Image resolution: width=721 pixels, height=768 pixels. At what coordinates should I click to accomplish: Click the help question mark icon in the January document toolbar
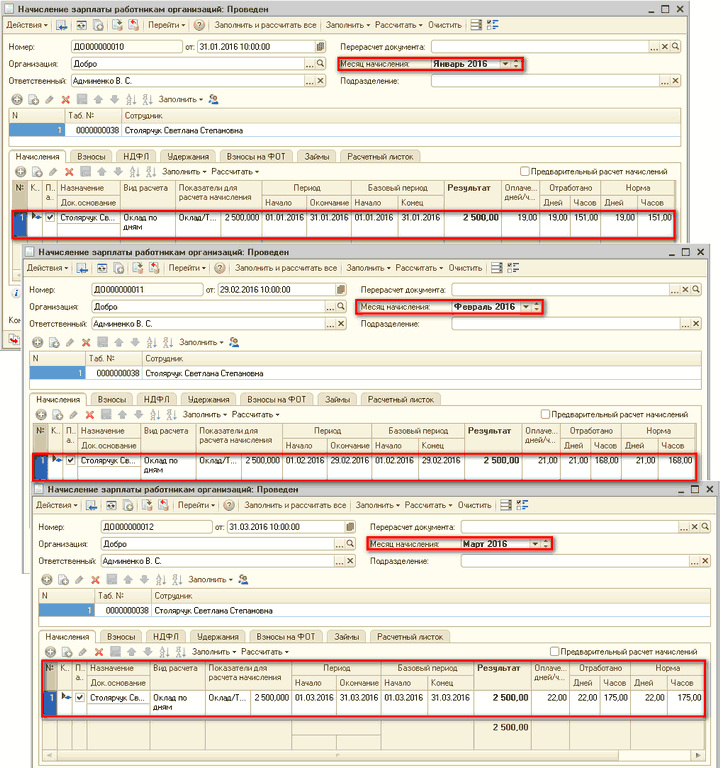click(198, 23)
